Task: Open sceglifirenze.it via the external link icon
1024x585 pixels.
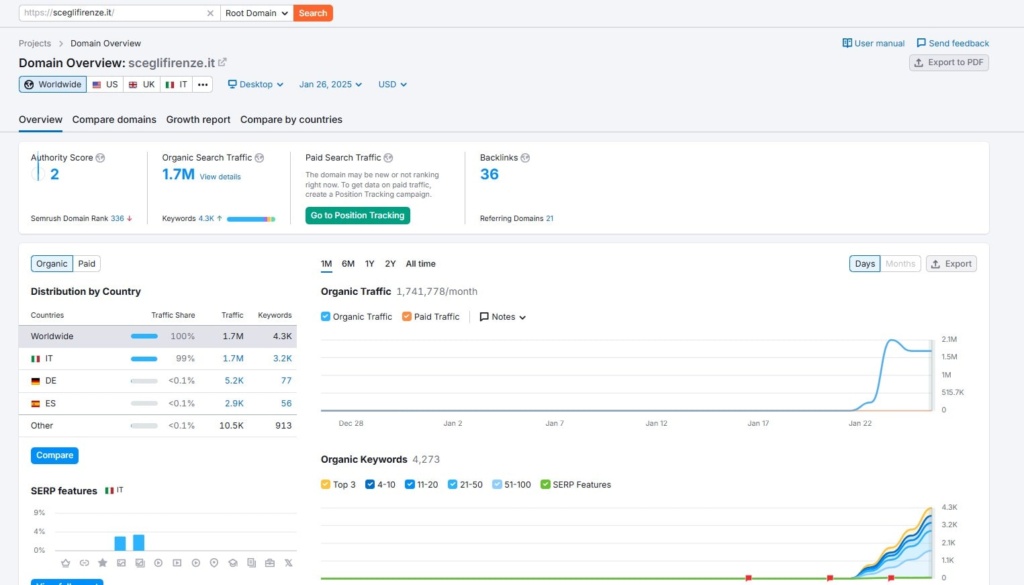Action: 223,62
